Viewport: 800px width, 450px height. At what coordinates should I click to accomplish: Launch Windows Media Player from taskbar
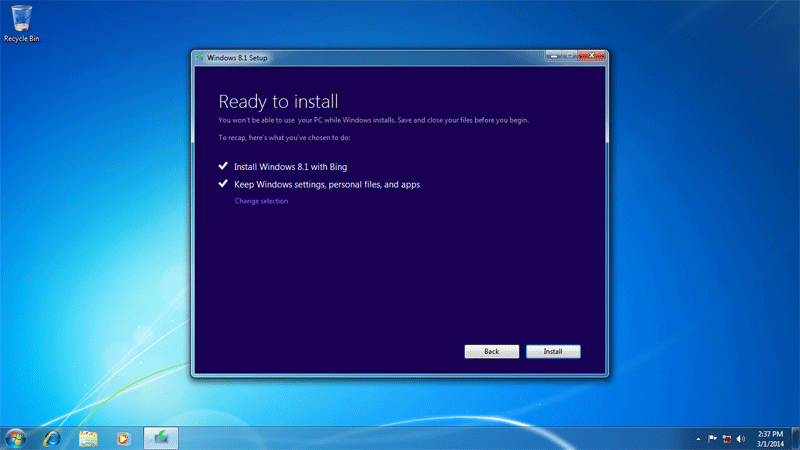point(123,439)
